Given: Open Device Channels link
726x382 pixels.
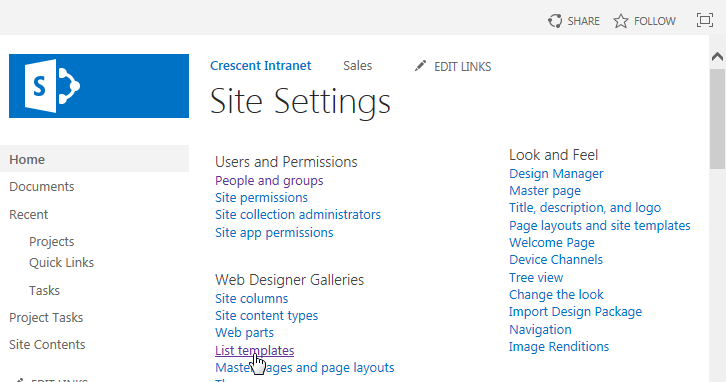Looking at the screenshot, I should point(556,260).
